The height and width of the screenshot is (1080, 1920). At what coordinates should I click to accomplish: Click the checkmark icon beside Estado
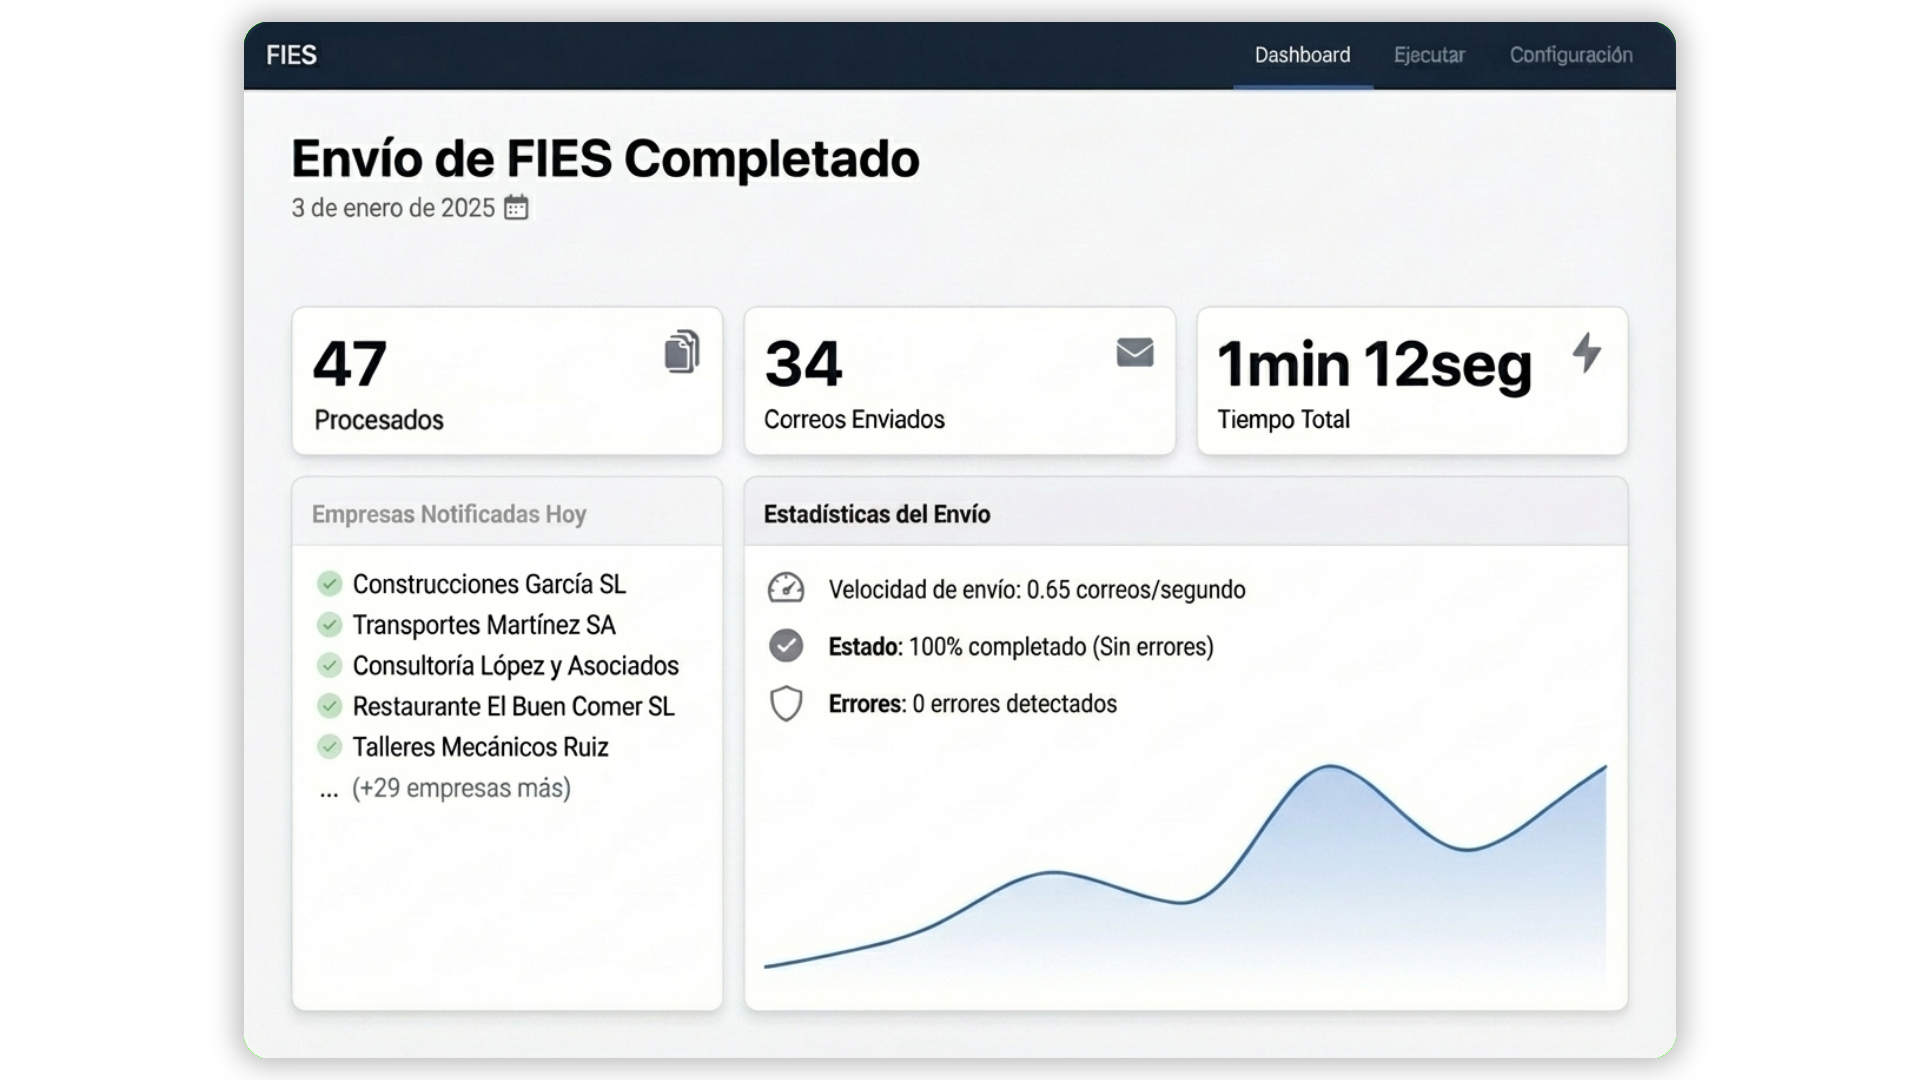(x=787, y=646)
